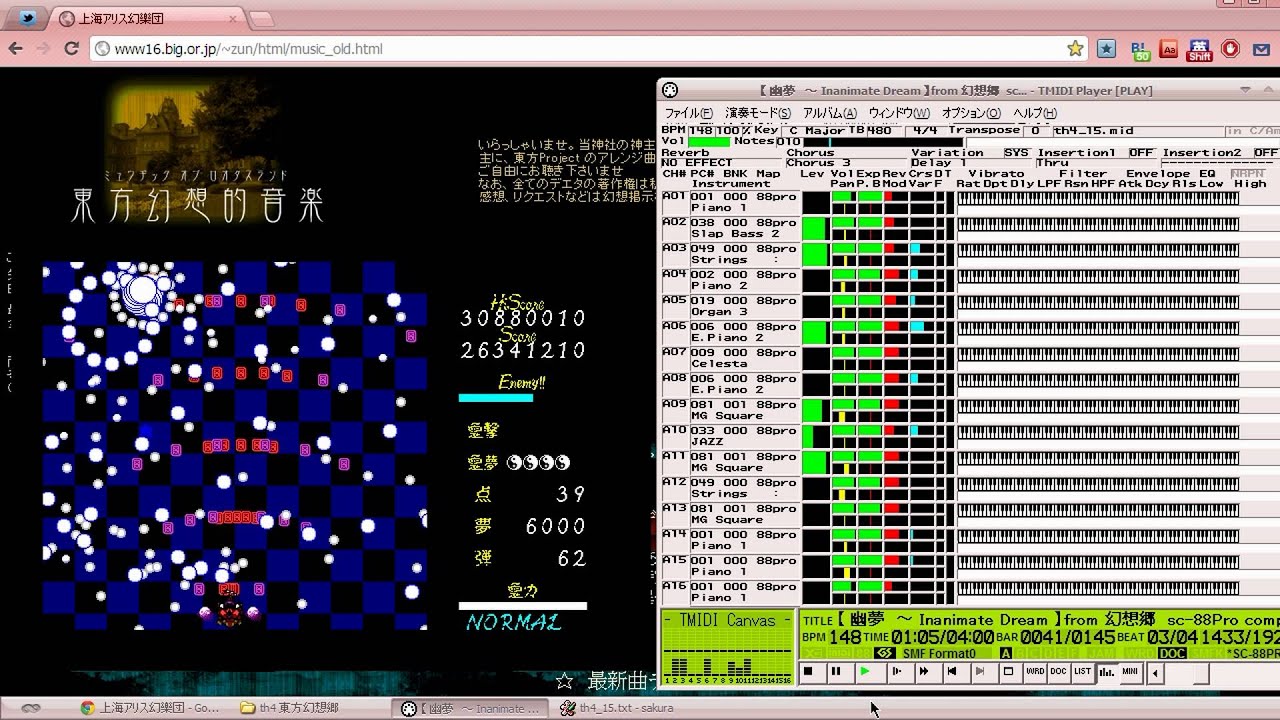Click the square window-mode icon
The width and height of the screenshot is (1280, 720).
(1009, 672)
